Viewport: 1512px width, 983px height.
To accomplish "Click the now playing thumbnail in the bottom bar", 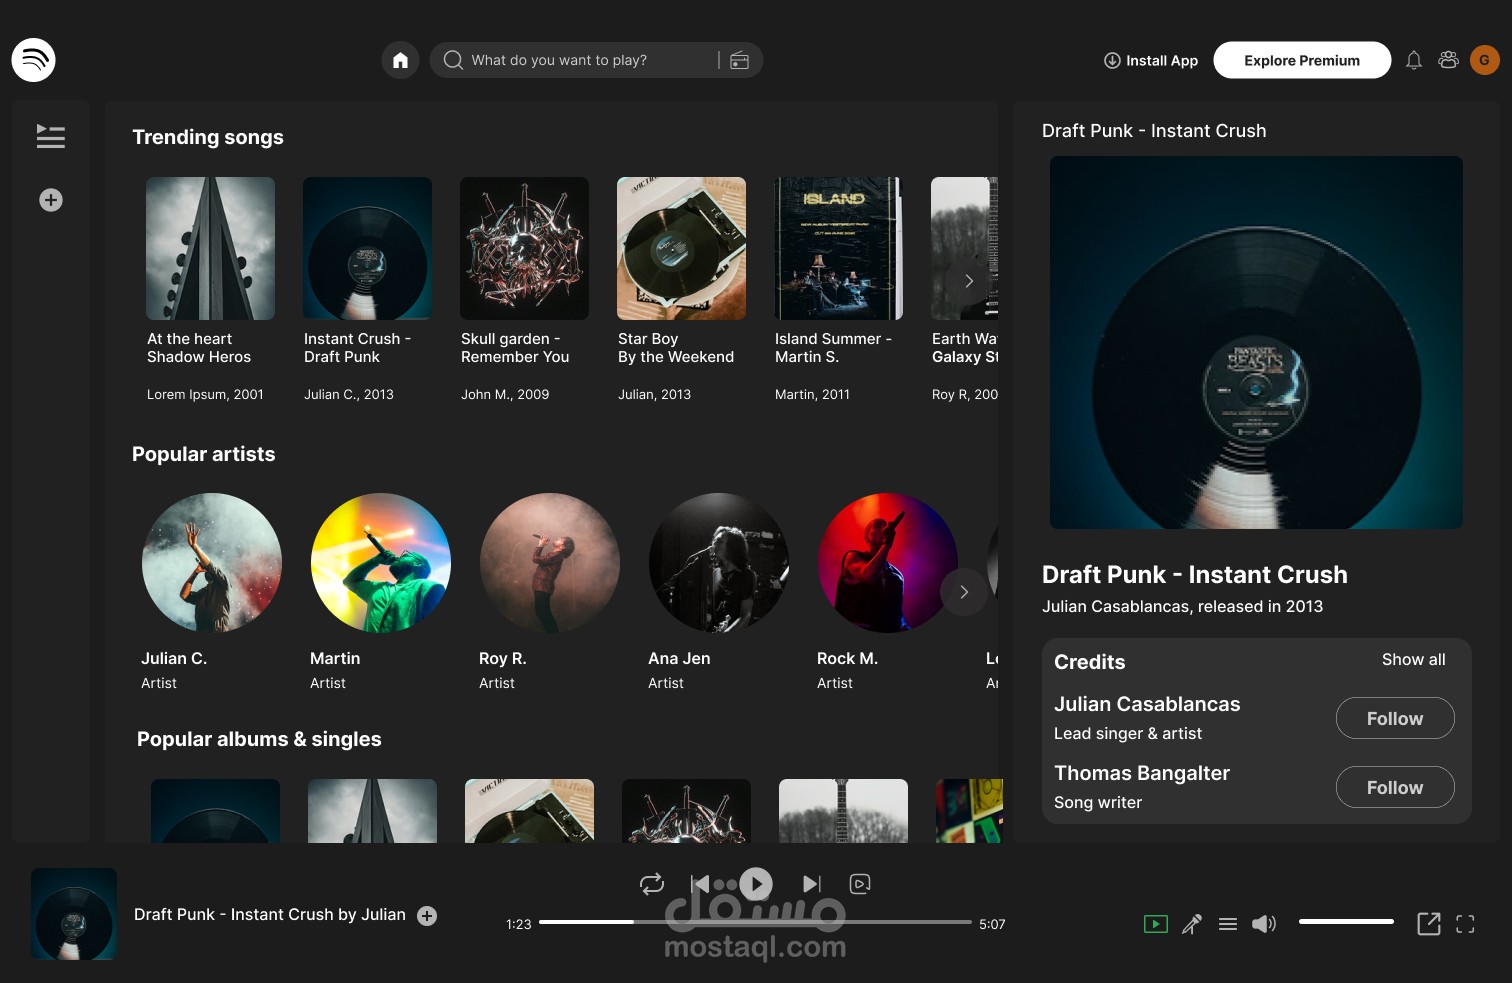I will tap(74, 914).
